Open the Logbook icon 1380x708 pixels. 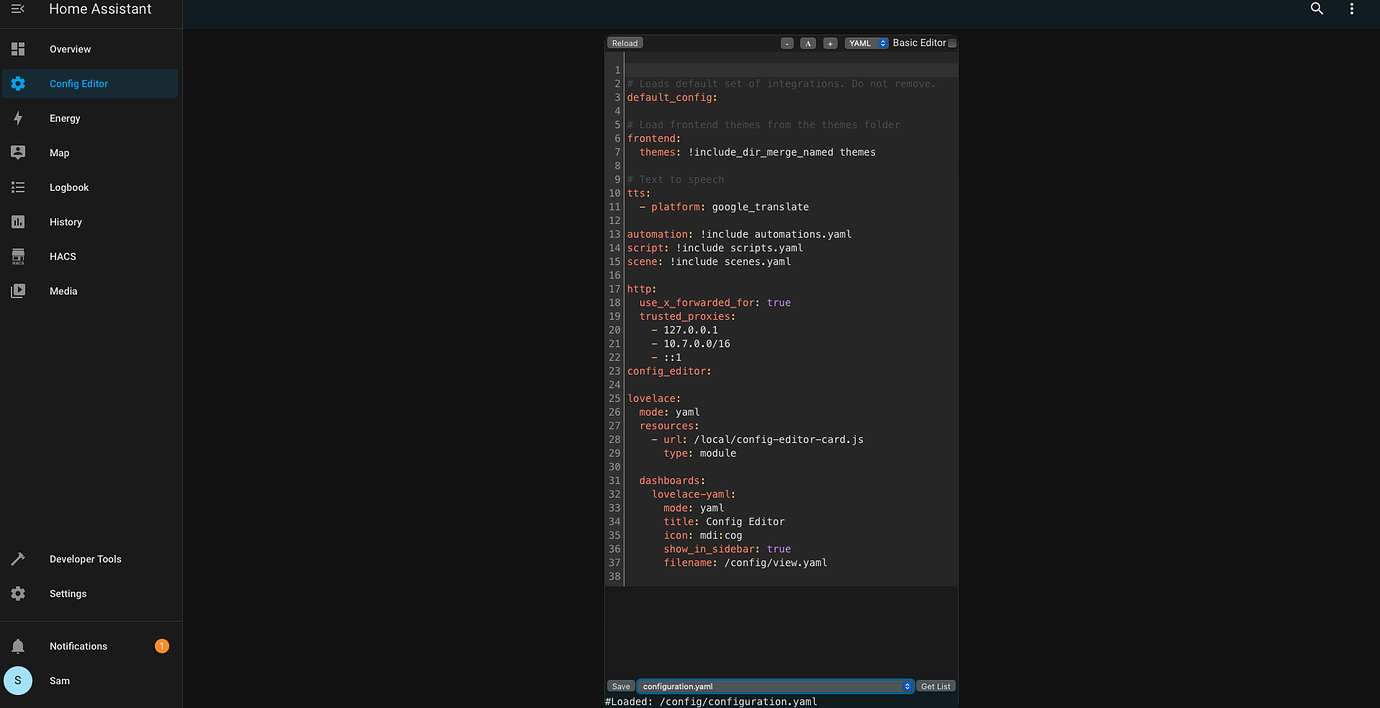coord(18,187)
